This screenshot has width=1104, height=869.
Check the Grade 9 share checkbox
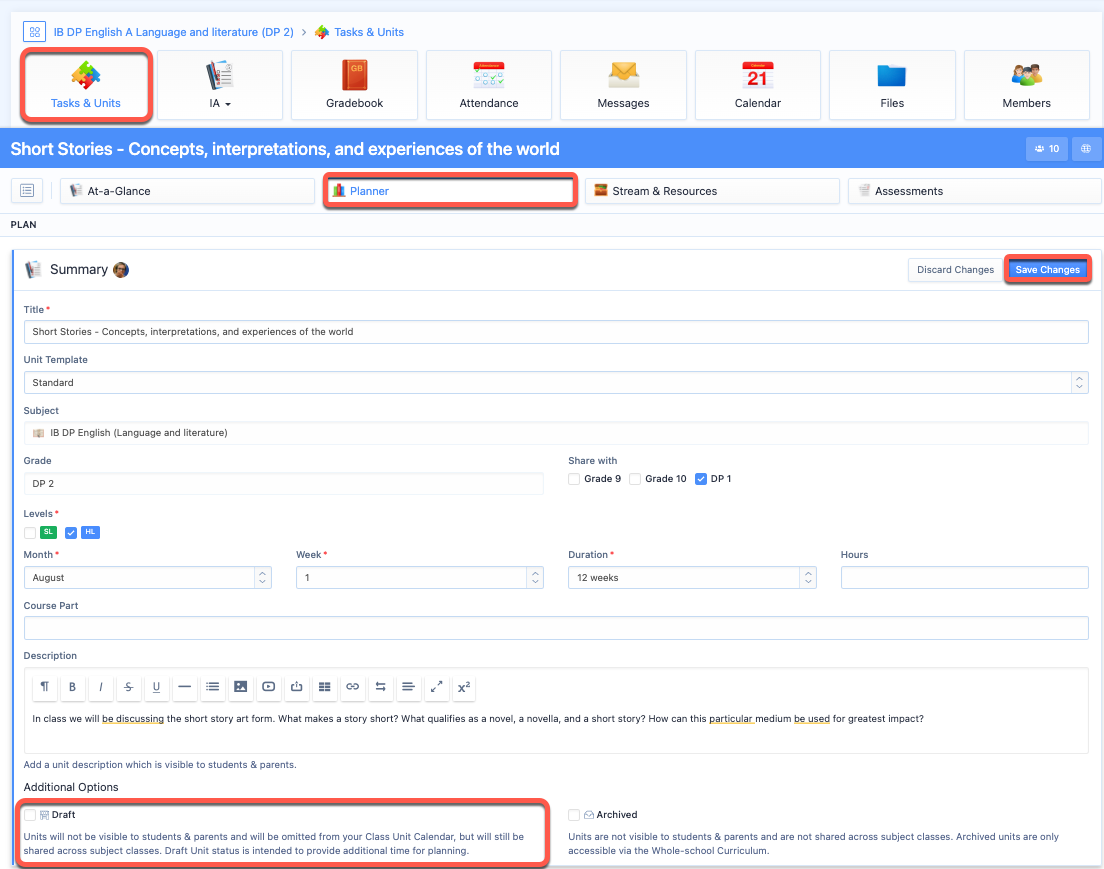pos(575,479)
